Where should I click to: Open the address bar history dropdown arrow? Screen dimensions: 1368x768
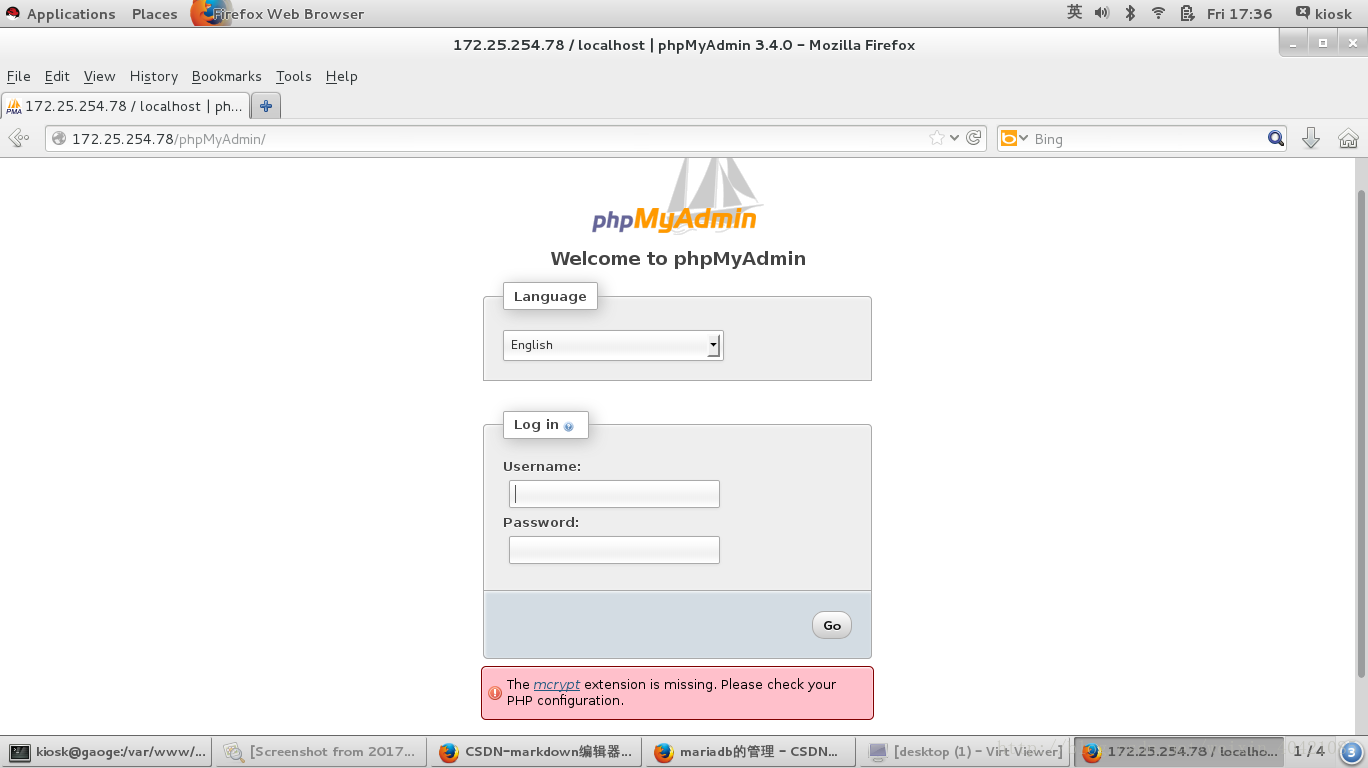click(x=954, y=138)
